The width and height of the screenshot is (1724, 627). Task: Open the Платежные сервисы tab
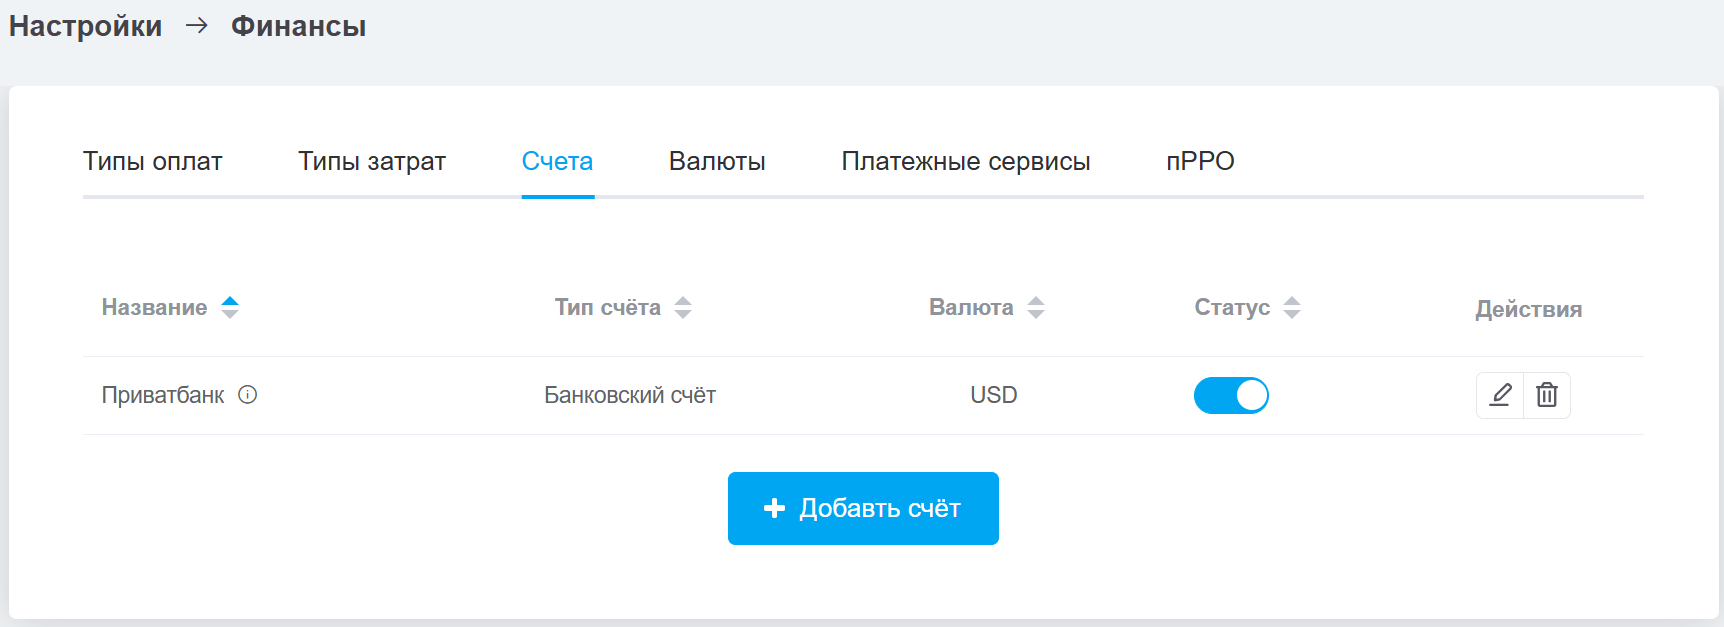pos(965,161)
